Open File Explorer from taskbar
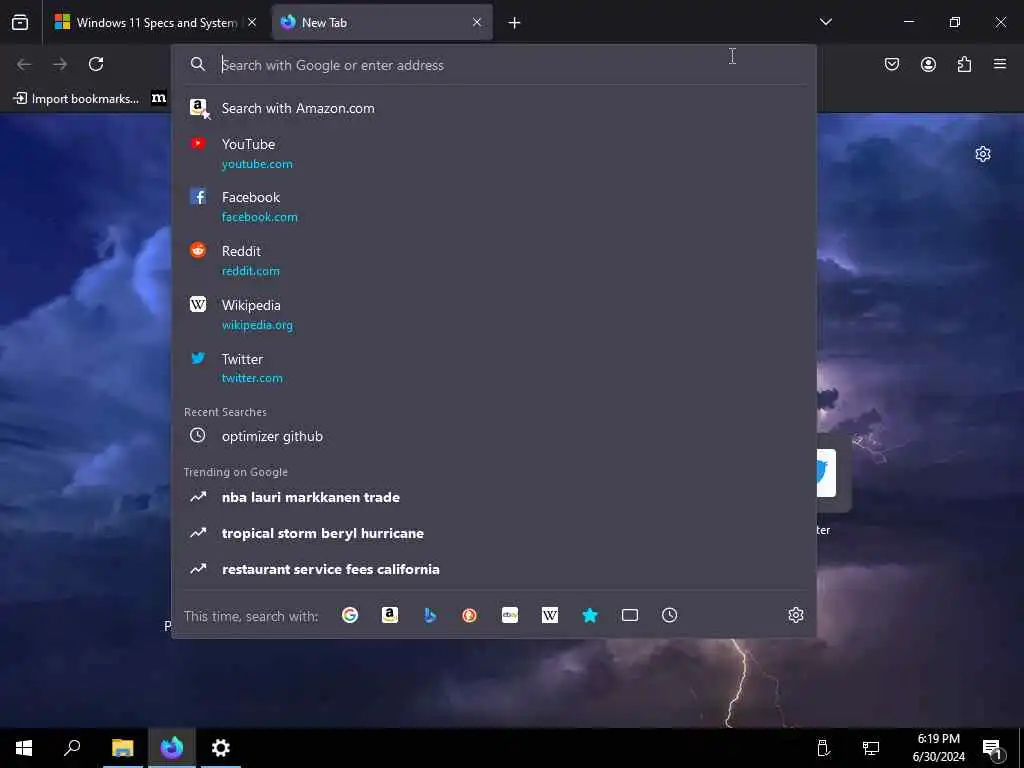The image size is (1024, 768). [122, 748]
